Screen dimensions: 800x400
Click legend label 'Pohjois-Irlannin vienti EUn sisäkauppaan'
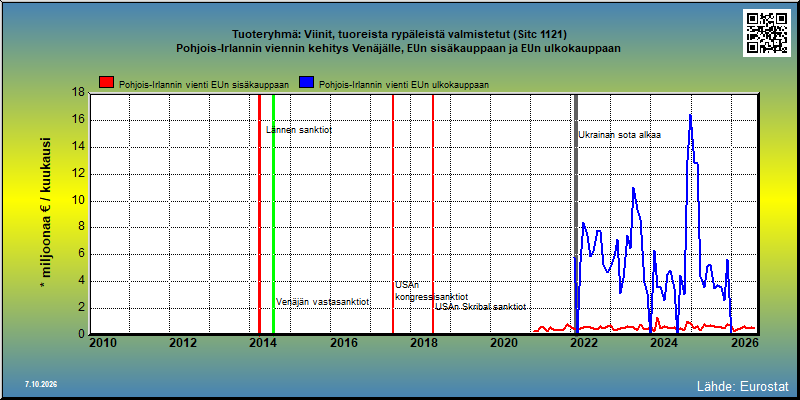[204, 85]
